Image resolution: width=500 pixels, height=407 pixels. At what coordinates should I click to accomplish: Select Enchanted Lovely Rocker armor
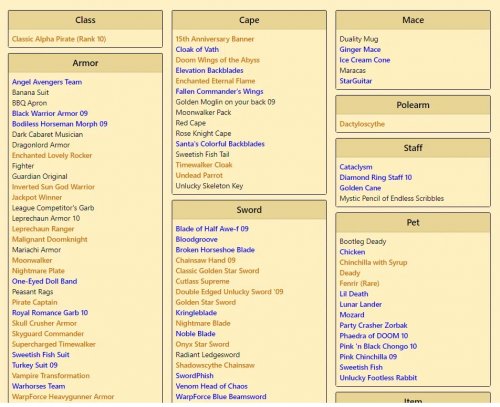click(x=52, y=155)
